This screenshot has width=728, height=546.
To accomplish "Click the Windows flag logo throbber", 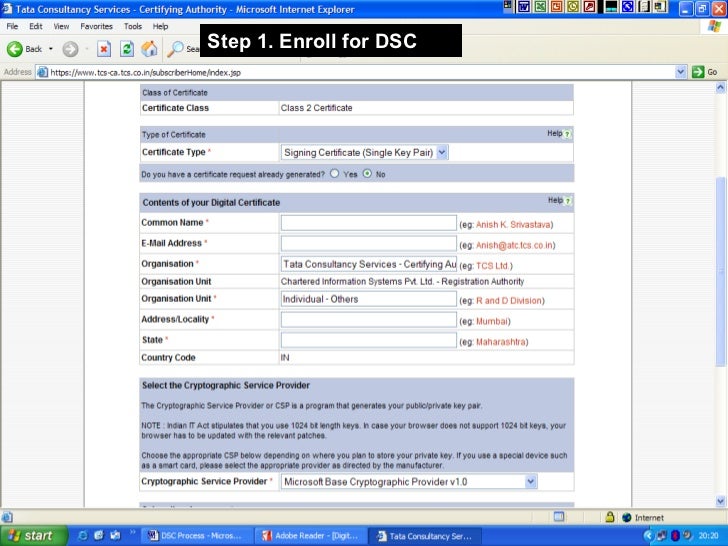I will 714,26.
